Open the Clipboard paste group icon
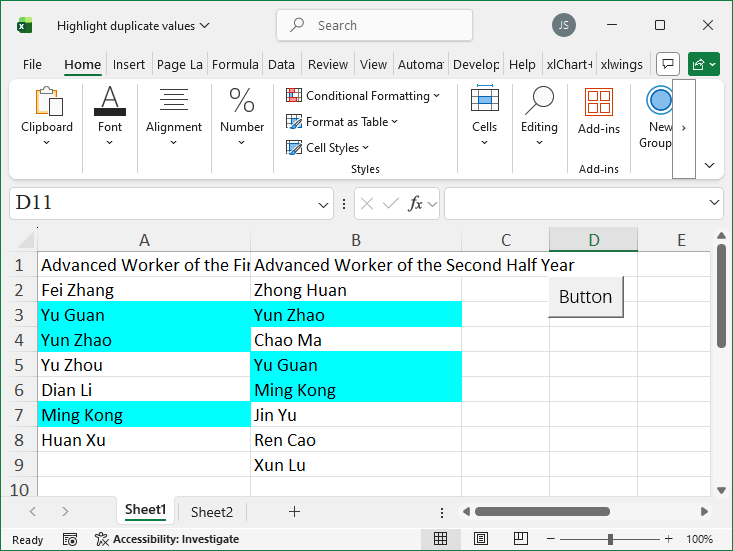This screenshot has width=733, height=551. tap(47, 102)
